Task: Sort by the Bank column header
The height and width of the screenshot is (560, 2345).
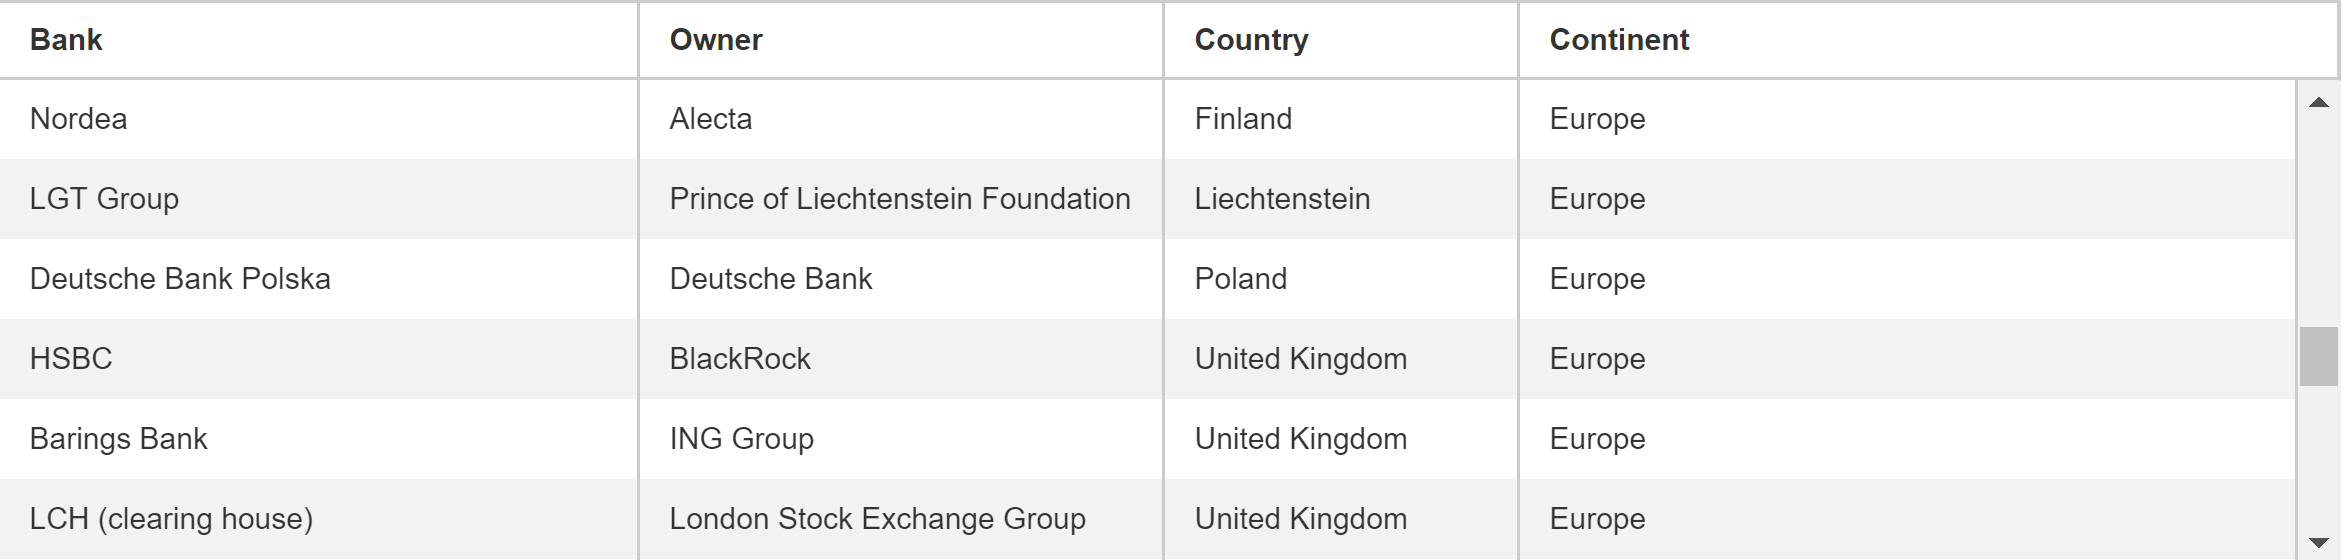Action: [x=319, y=40]
